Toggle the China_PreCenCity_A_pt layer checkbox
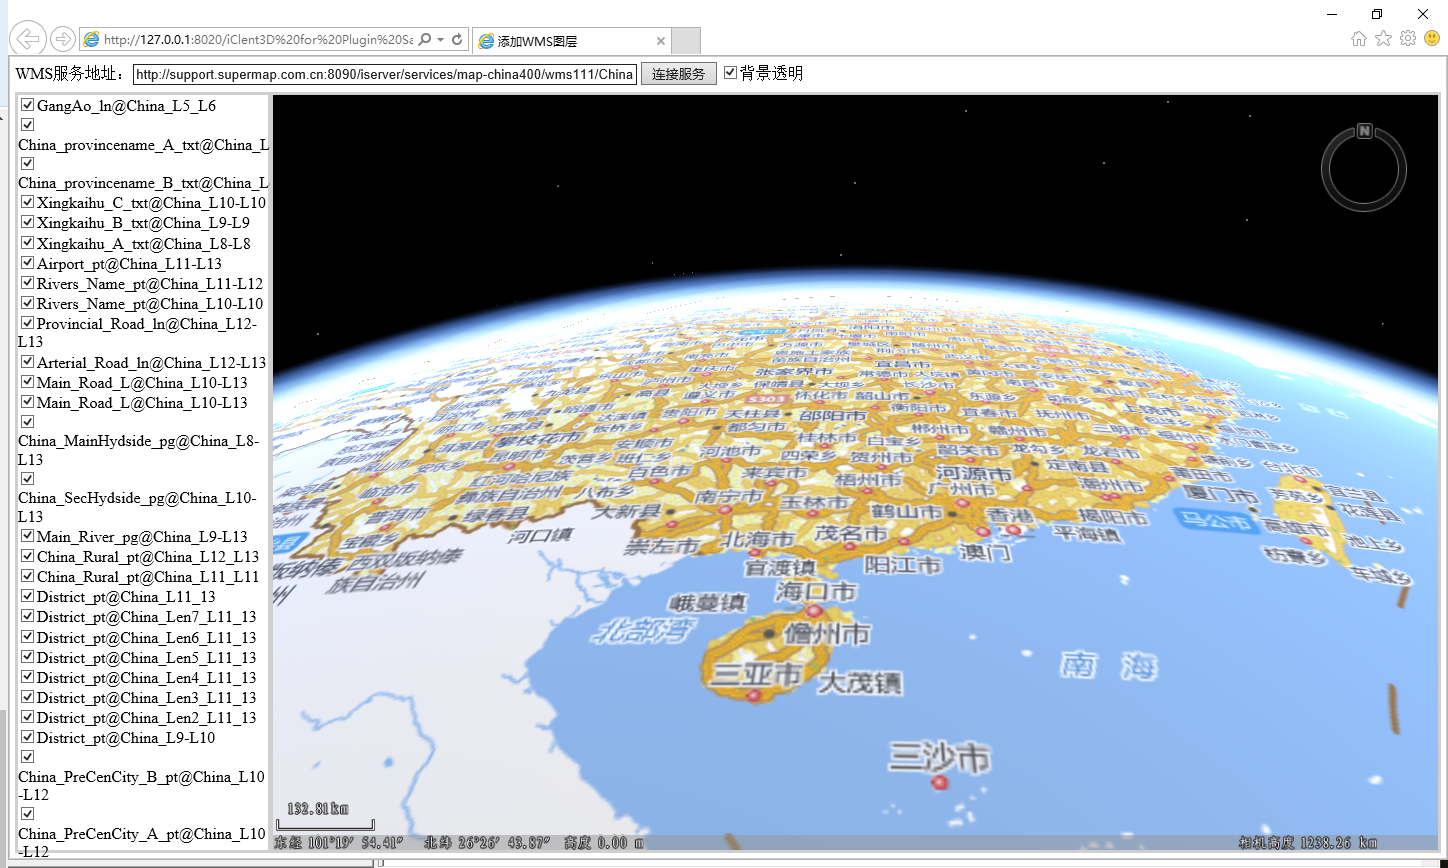 click(x=28, y=814)
